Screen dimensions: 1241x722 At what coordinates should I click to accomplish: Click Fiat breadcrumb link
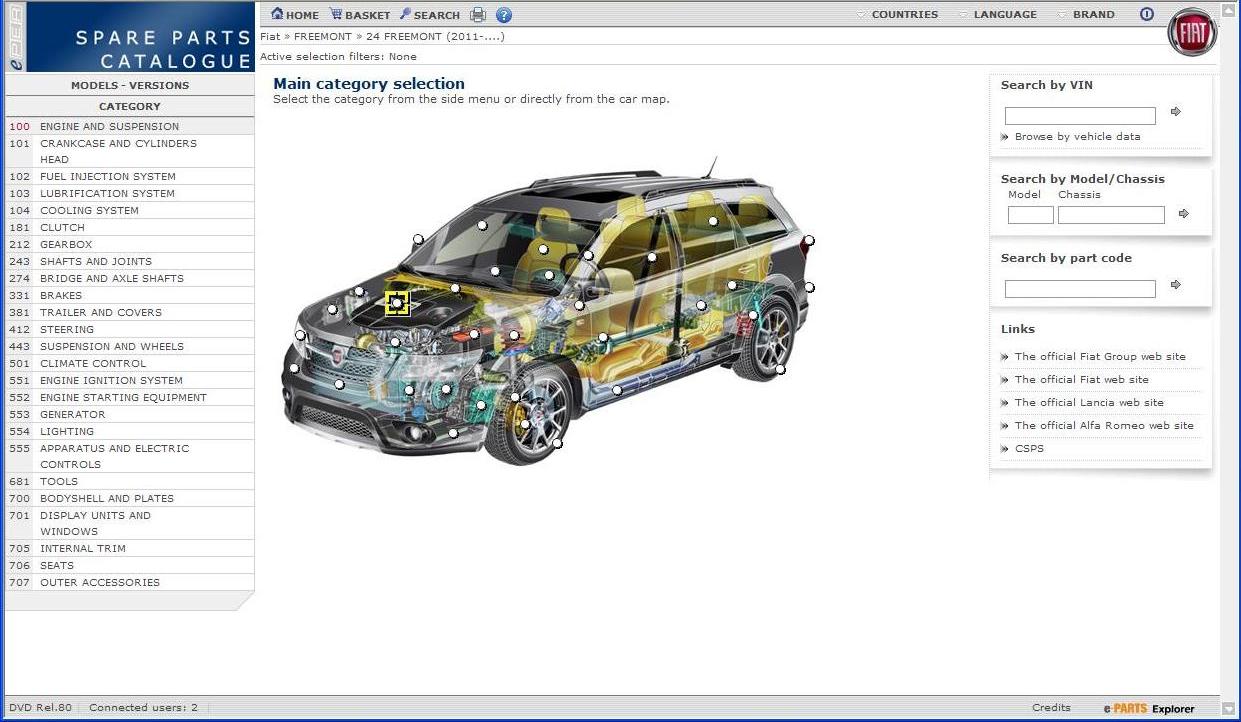click(270, 37)
